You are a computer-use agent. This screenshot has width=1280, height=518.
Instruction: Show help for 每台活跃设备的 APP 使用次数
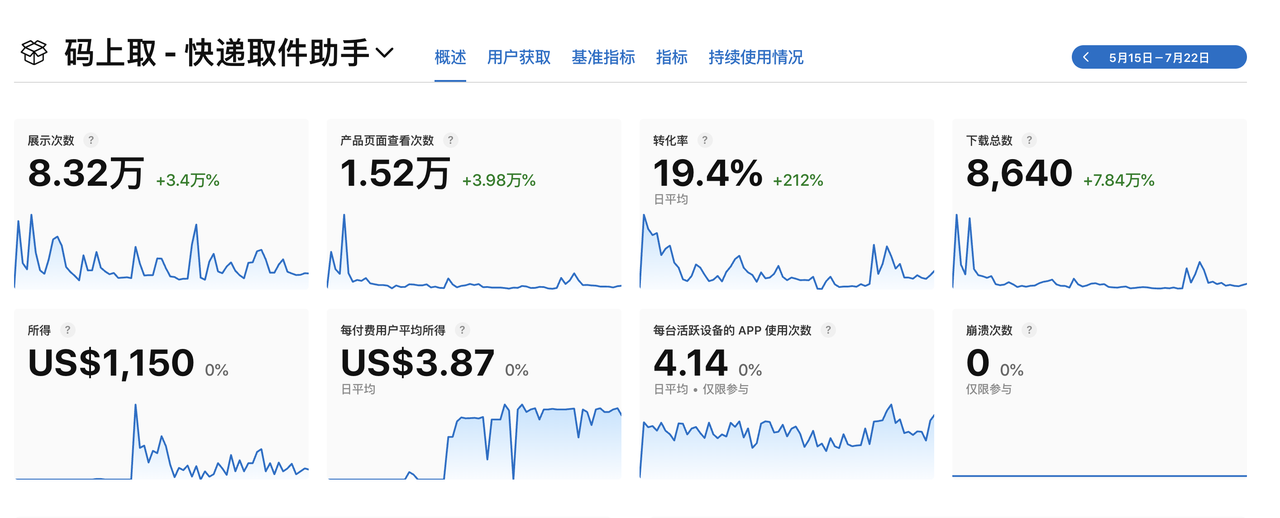828,330
